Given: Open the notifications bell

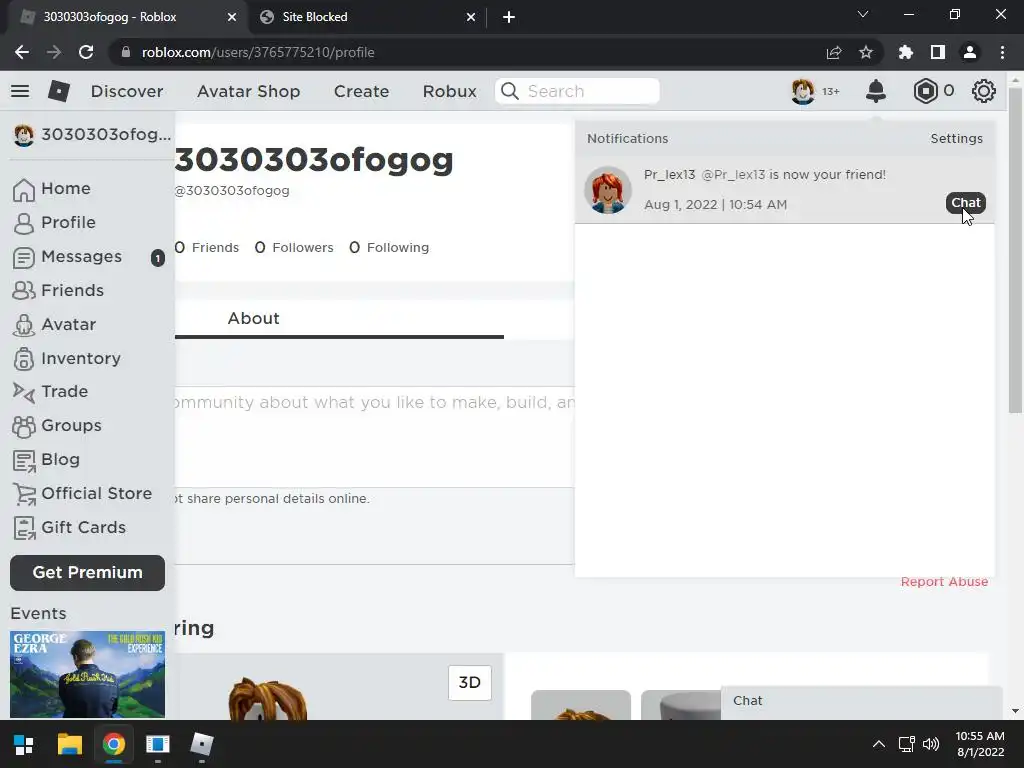Looking at the screenshot, I should coord(876,91).
